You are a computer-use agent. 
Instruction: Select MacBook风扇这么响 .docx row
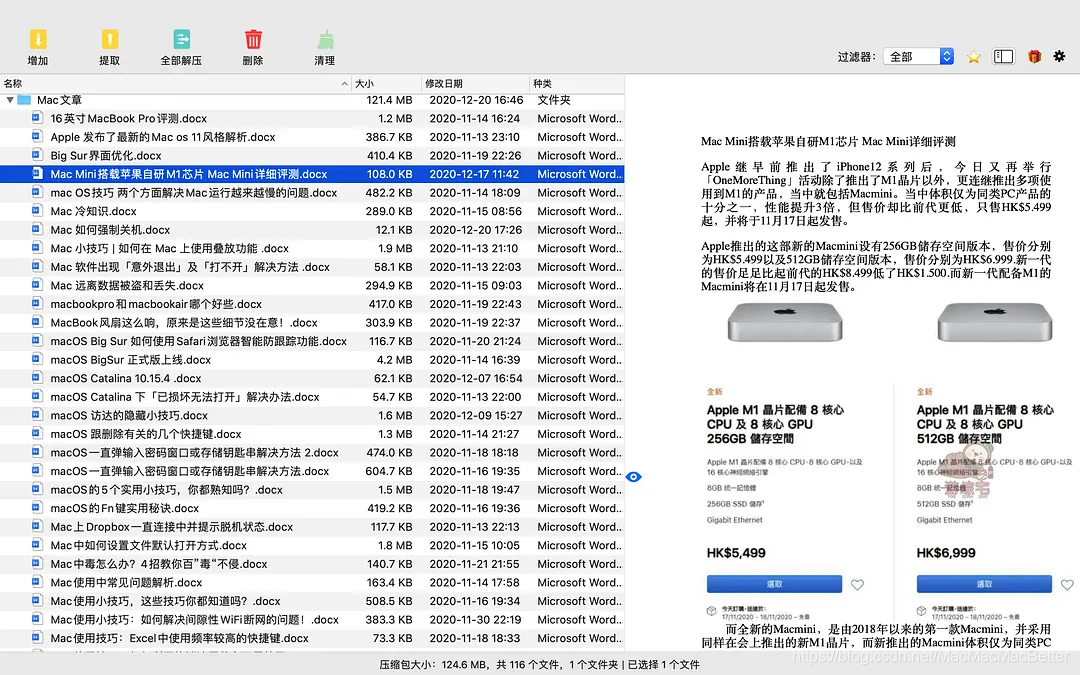tap(312, 323)
